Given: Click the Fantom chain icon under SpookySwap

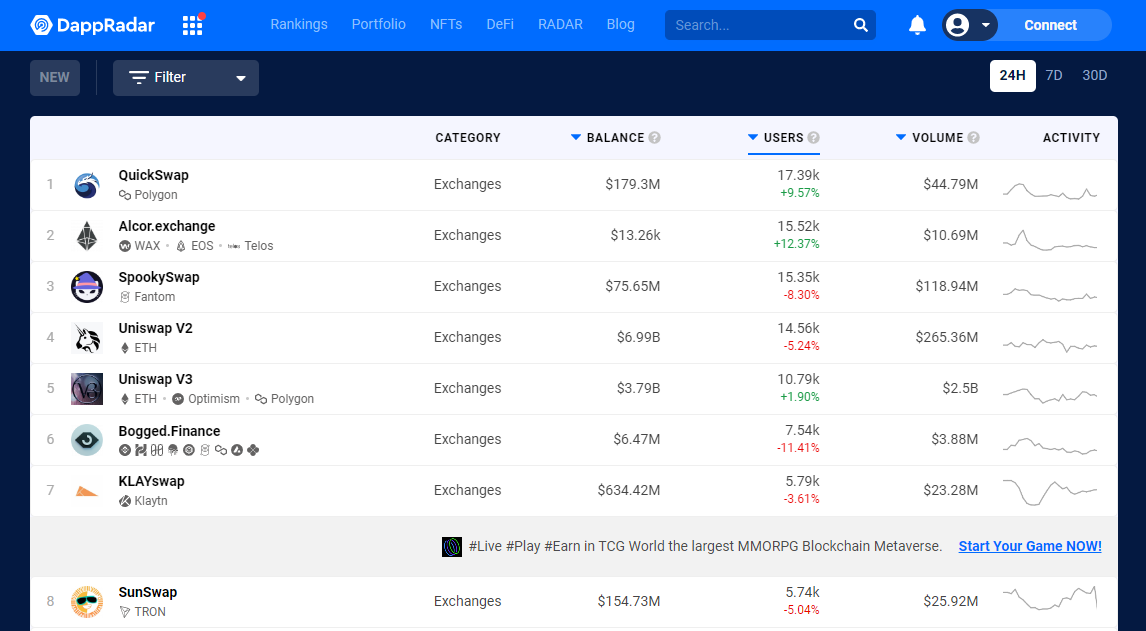Looking at the screenshot, I should click(x=125, y=297).
